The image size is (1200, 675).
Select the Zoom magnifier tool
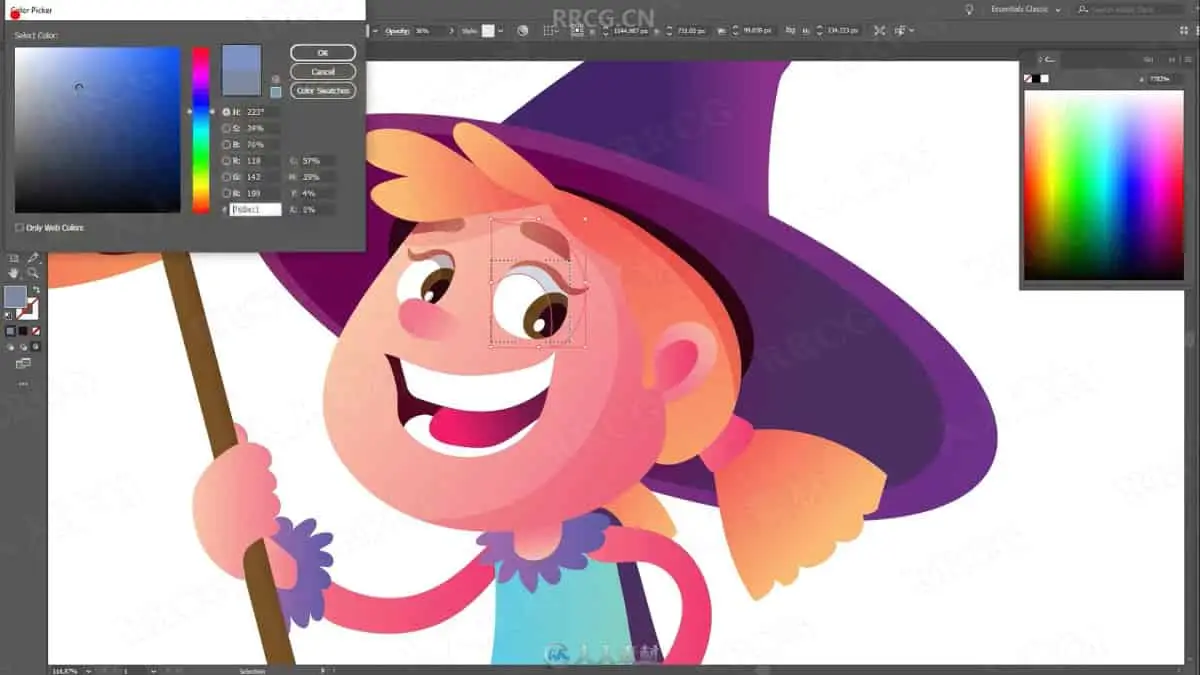(33, 272)
